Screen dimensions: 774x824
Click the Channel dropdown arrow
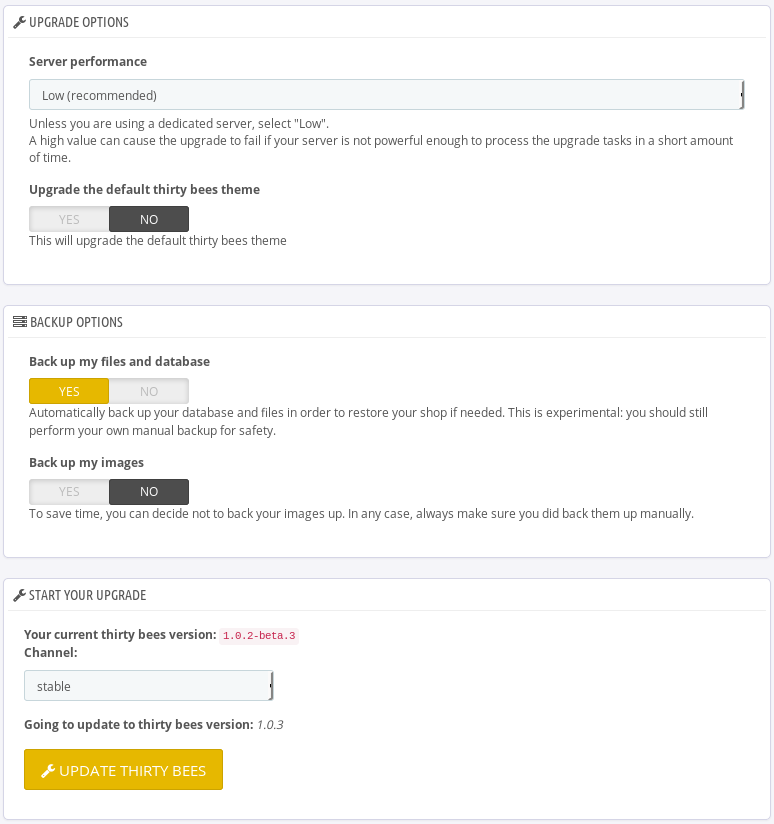point(271,686)
